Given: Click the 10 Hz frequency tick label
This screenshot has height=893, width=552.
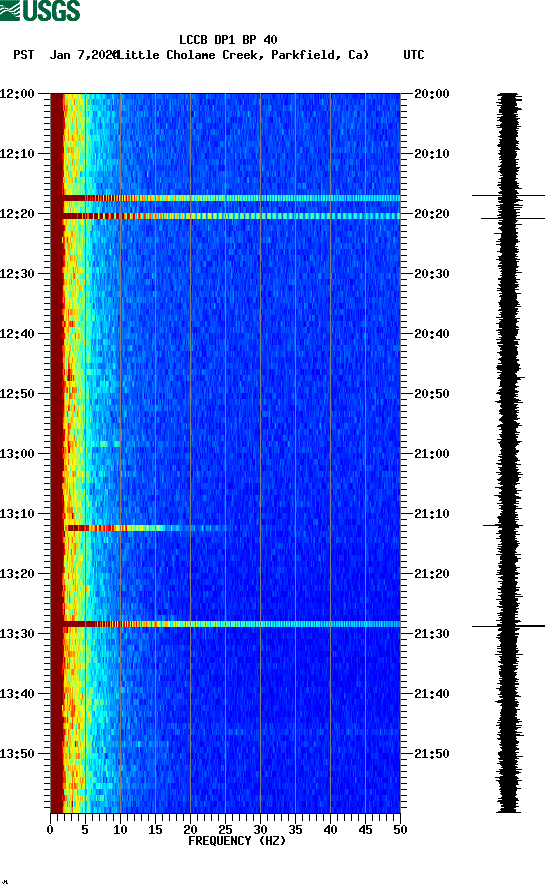Looking at the screenshot, I should 120,830.
